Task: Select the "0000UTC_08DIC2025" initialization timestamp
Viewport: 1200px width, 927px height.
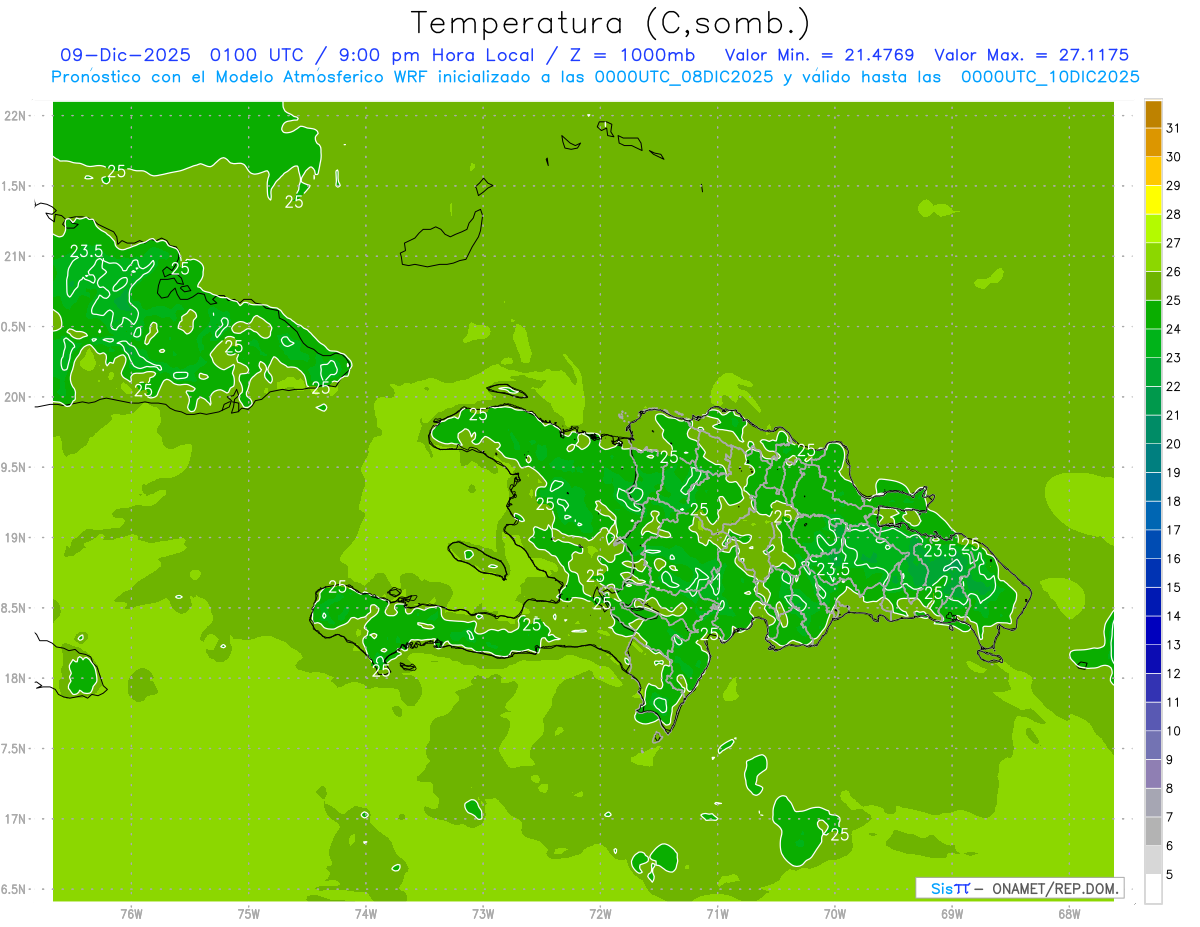Action: point(683,77)
